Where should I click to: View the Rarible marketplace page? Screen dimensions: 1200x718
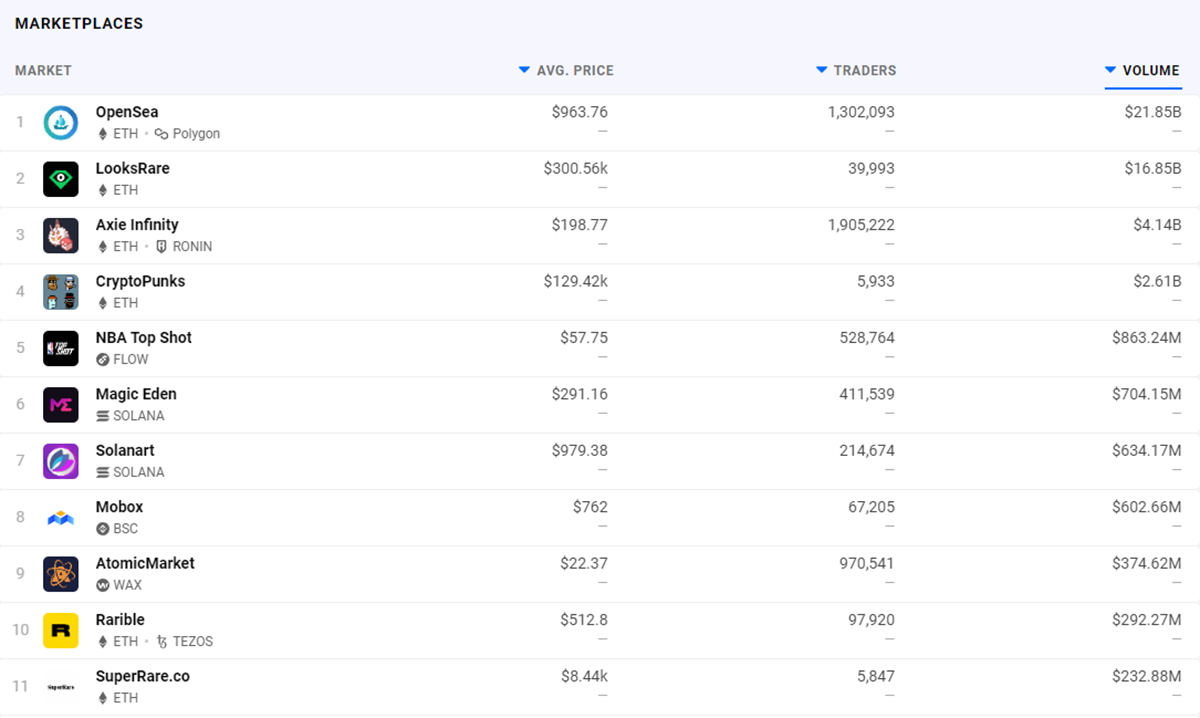point(120,619)
